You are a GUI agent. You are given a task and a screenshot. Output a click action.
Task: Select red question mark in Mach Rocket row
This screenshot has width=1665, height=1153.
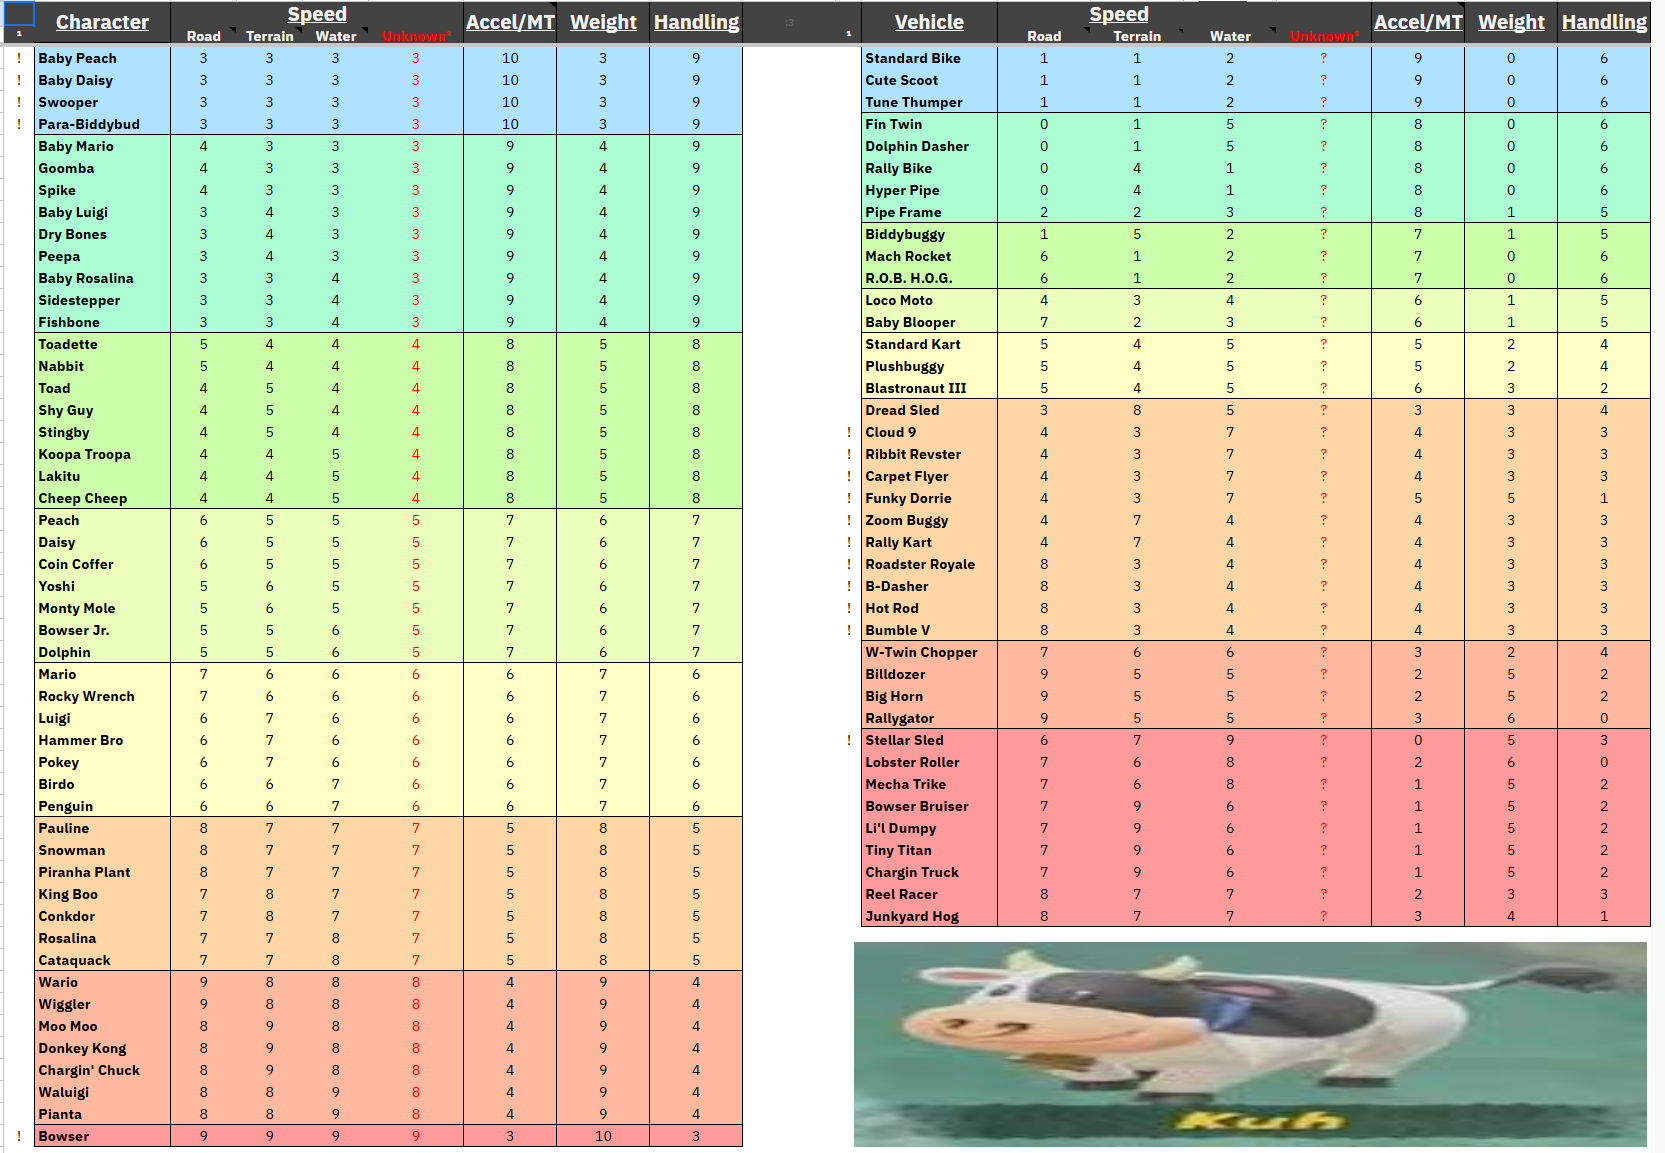tap(1324, 256)
